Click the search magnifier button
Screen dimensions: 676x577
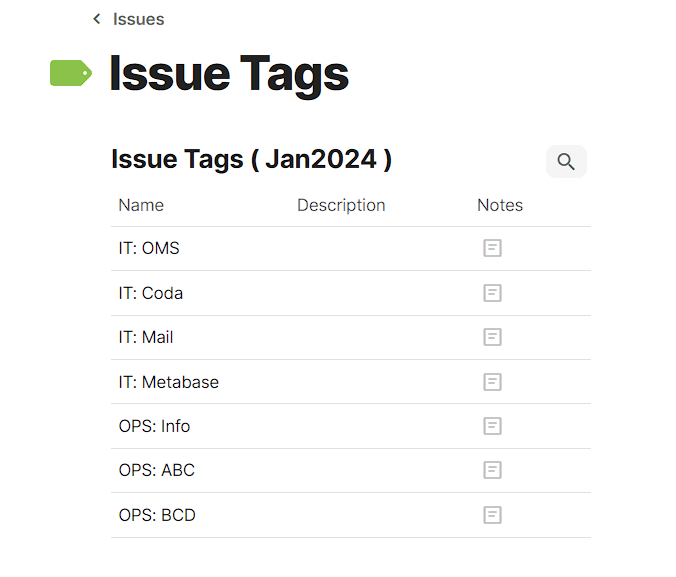pos(566,162)
